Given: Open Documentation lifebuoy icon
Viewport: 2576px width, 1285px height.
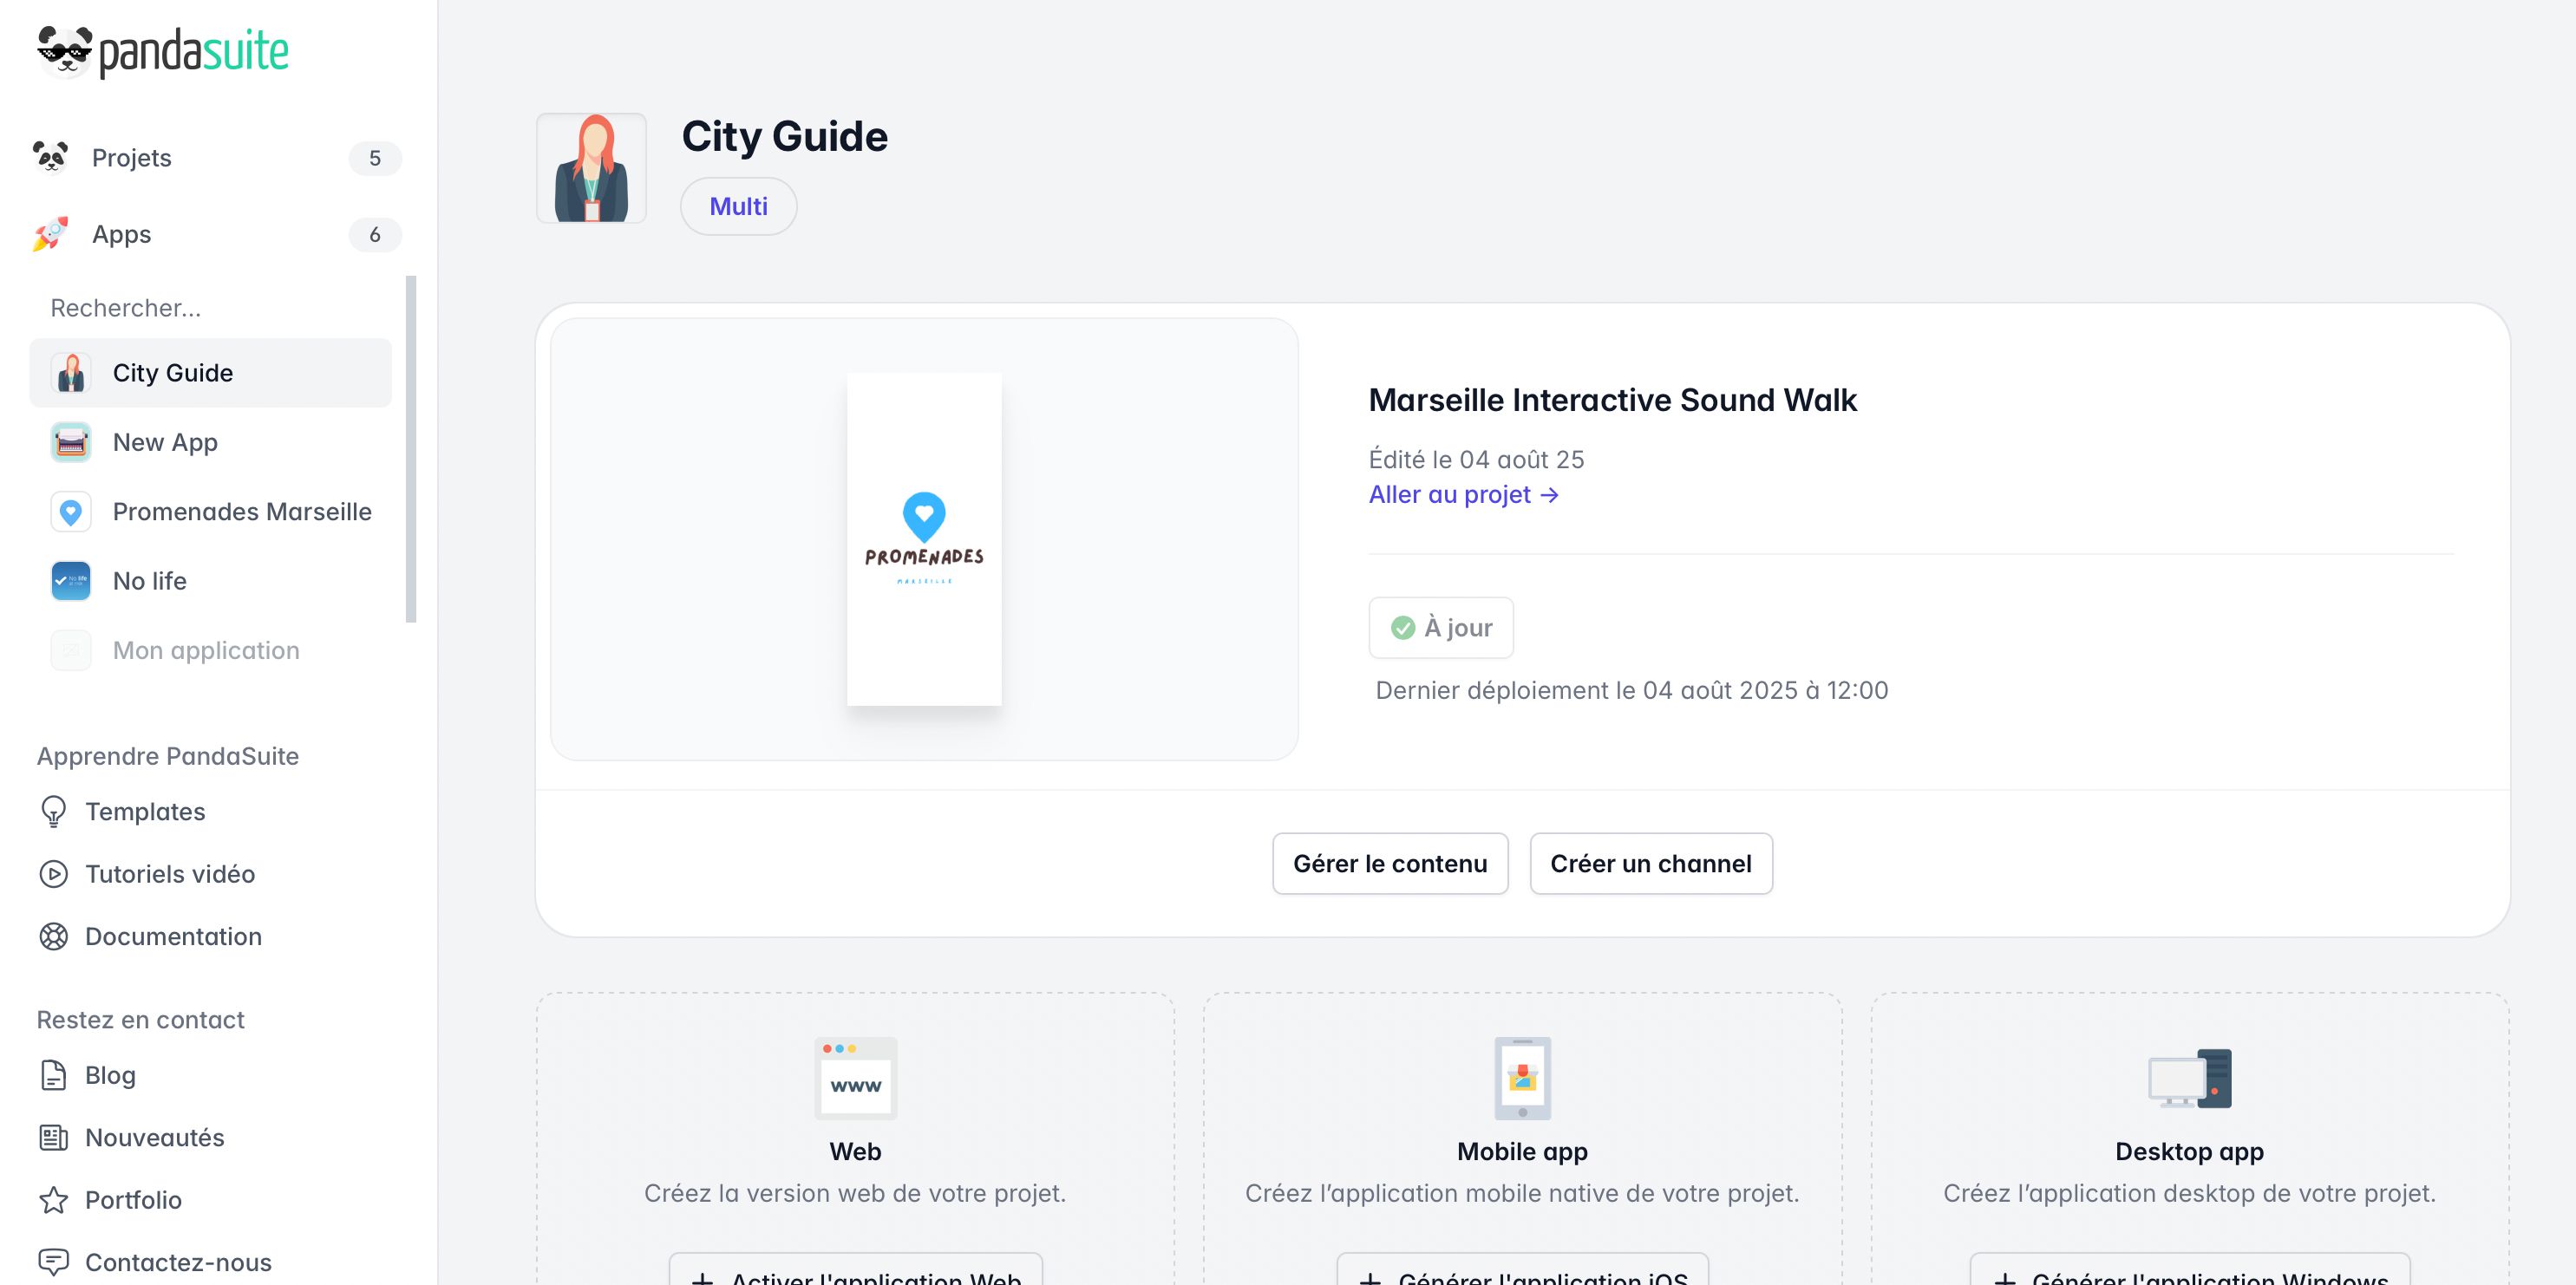Looking at the screenshot, I should [x=54, y=936].
